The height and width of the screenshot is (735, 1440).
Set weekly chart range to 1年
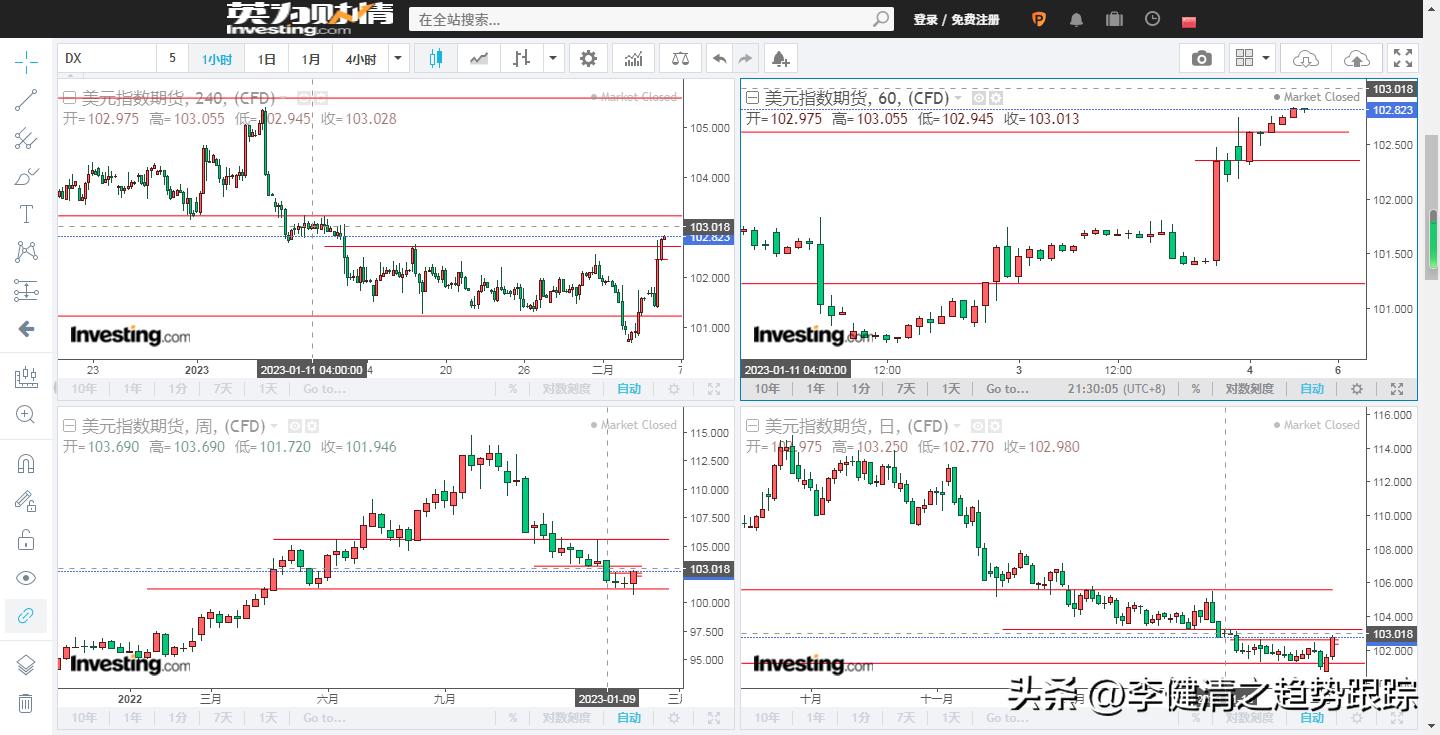click(132, 718)
